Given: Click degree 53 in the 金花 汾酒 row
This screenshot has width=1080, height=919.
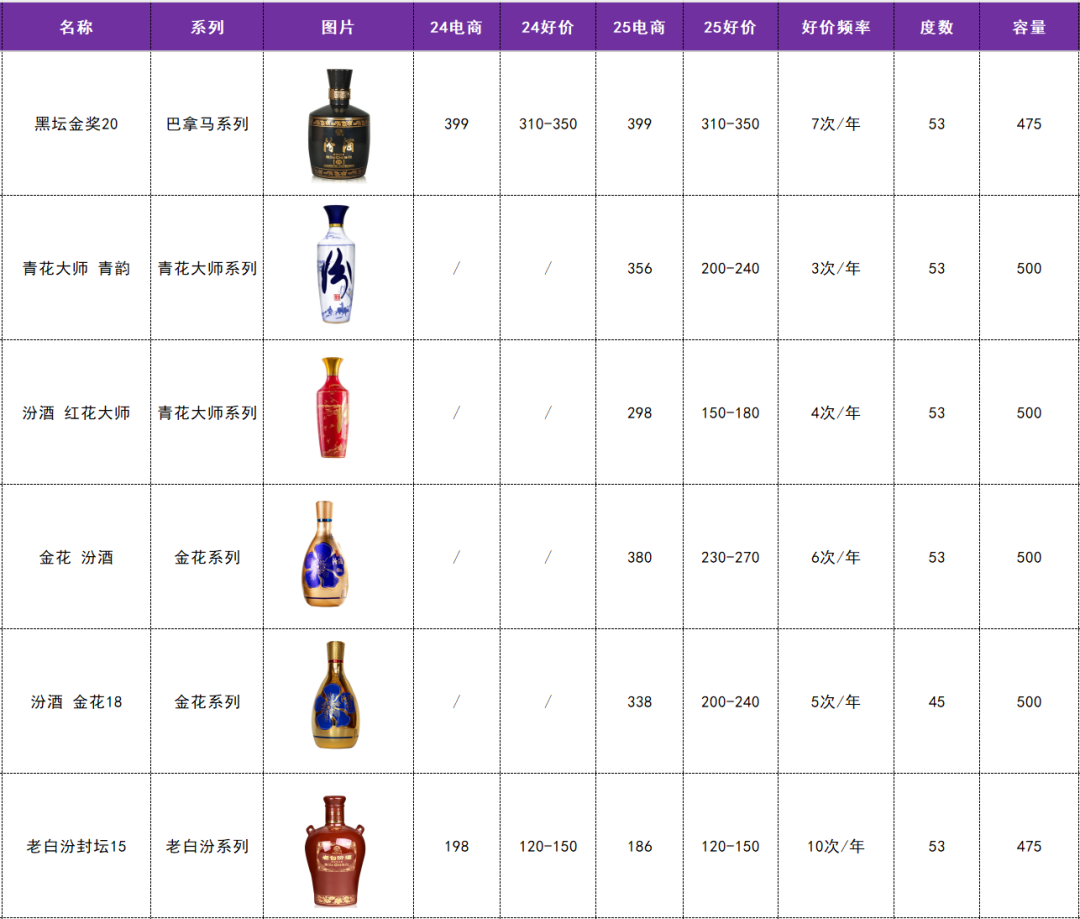Looking at the screenshot, I should click(937, 557).
